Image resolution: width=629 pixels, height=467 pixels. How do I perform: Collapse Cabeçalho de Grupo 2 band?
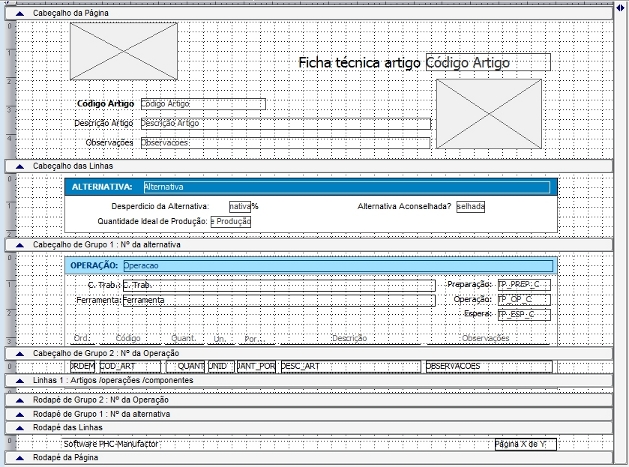(x=20, y=353)
